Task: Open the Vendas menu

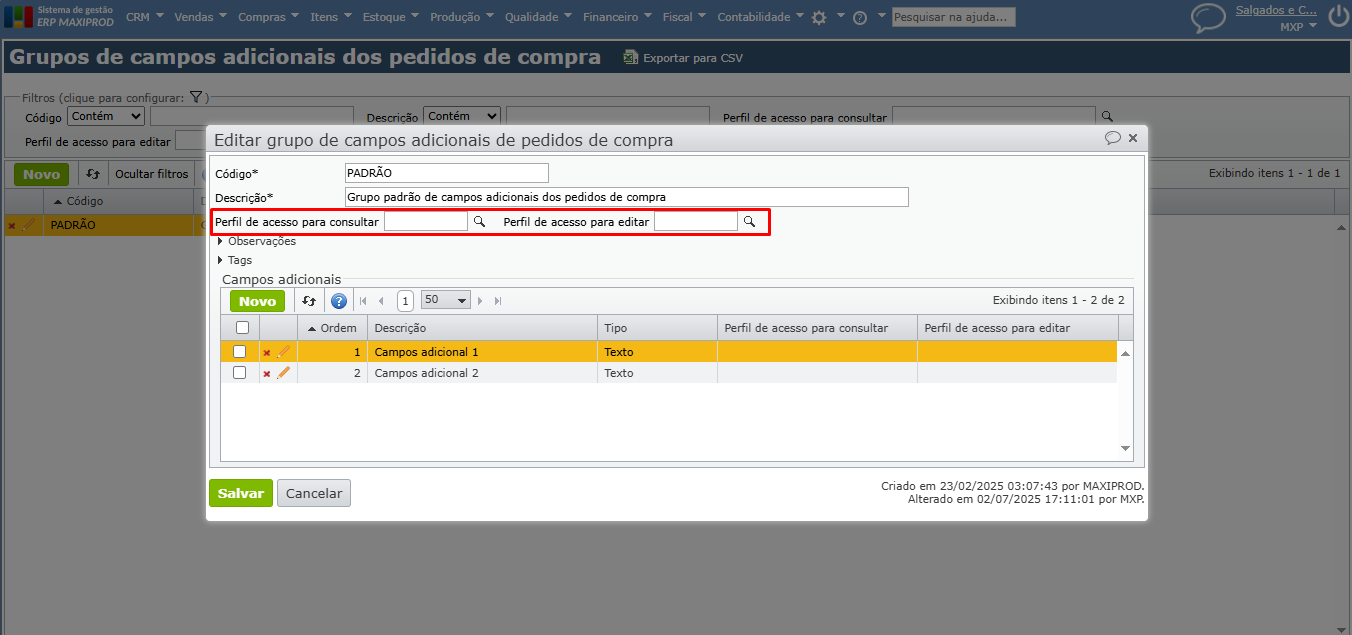Action: (200, 17)
